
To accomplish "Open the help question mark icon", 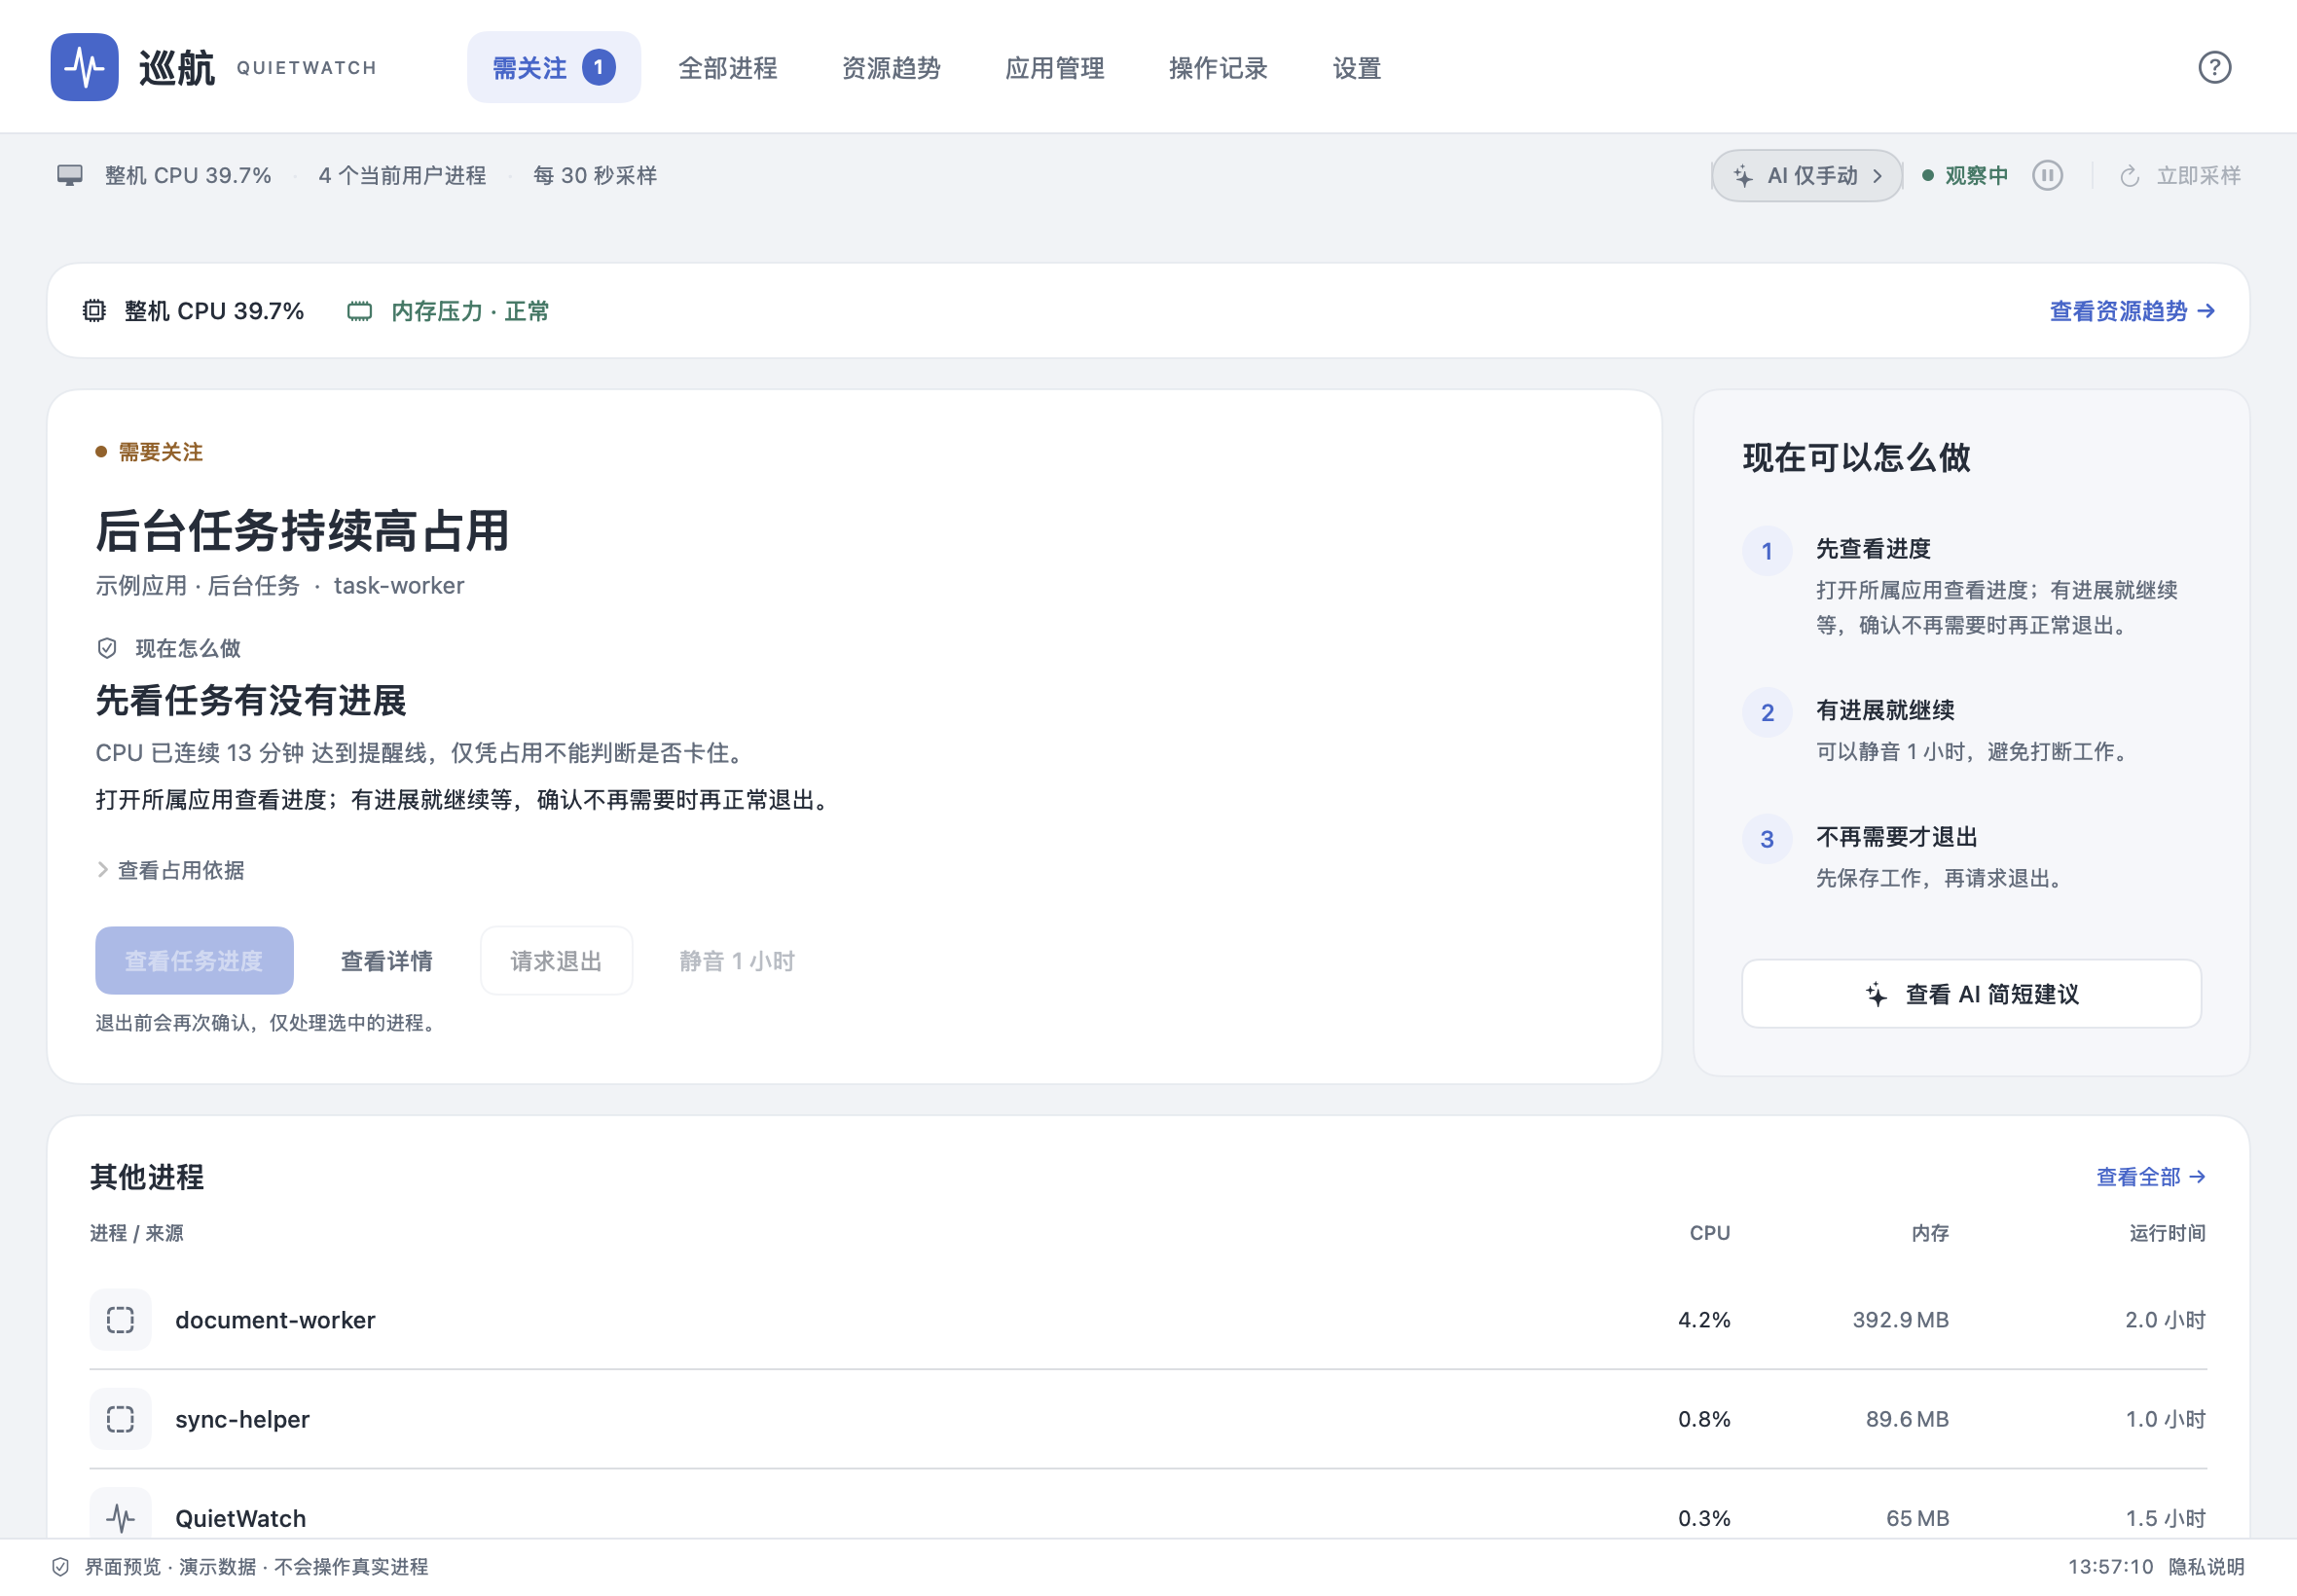I will click(x=2214, y=67).
